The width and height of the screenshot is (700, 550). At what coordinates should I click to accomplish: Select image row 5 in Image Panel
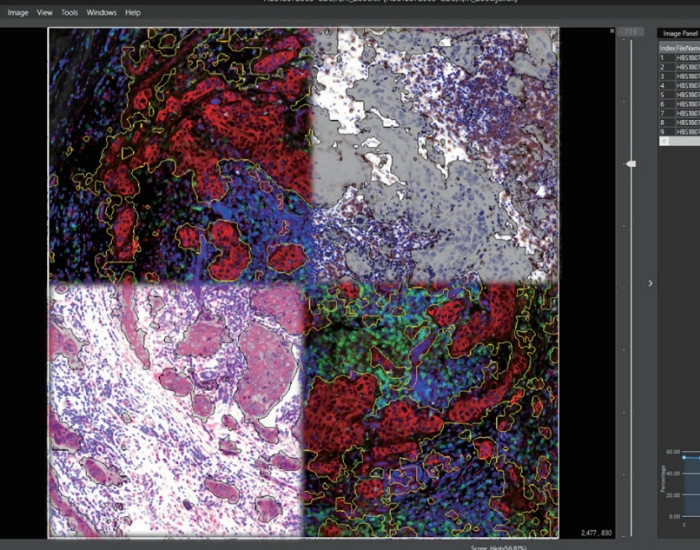(679, 95)
